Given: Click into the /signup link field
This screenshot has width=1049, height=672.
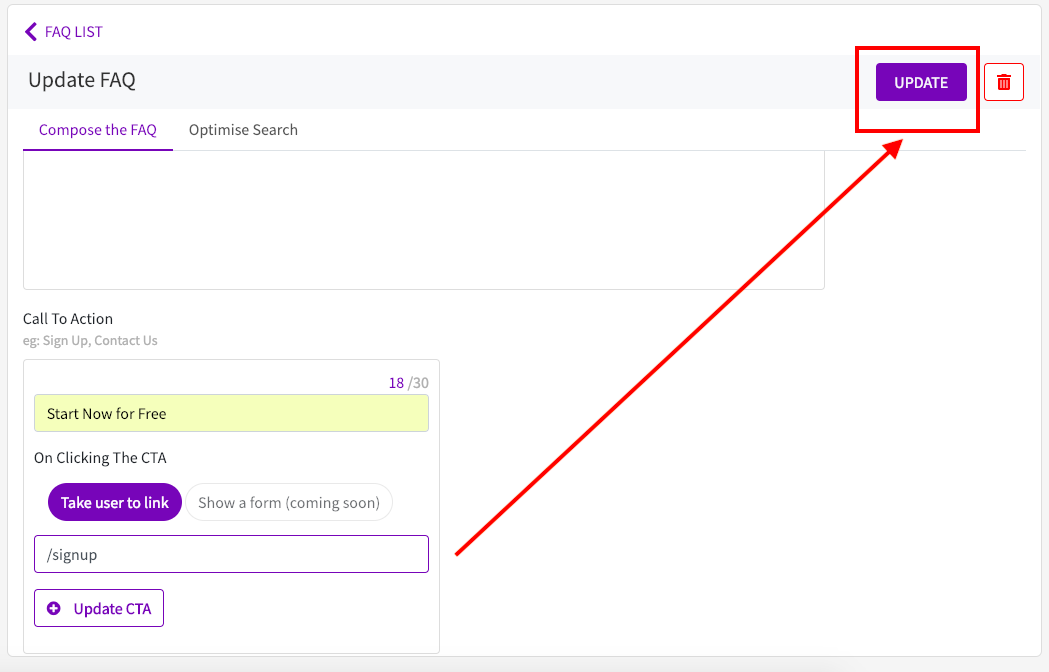Looking at the screenshot, I should tap(231, 554).
